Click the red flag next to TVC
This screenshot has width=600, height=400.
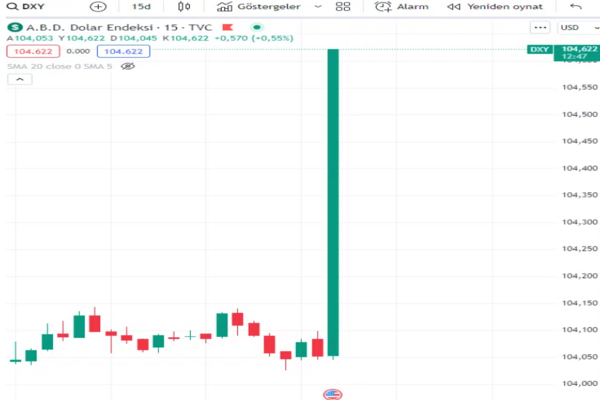tap(228, 27)
